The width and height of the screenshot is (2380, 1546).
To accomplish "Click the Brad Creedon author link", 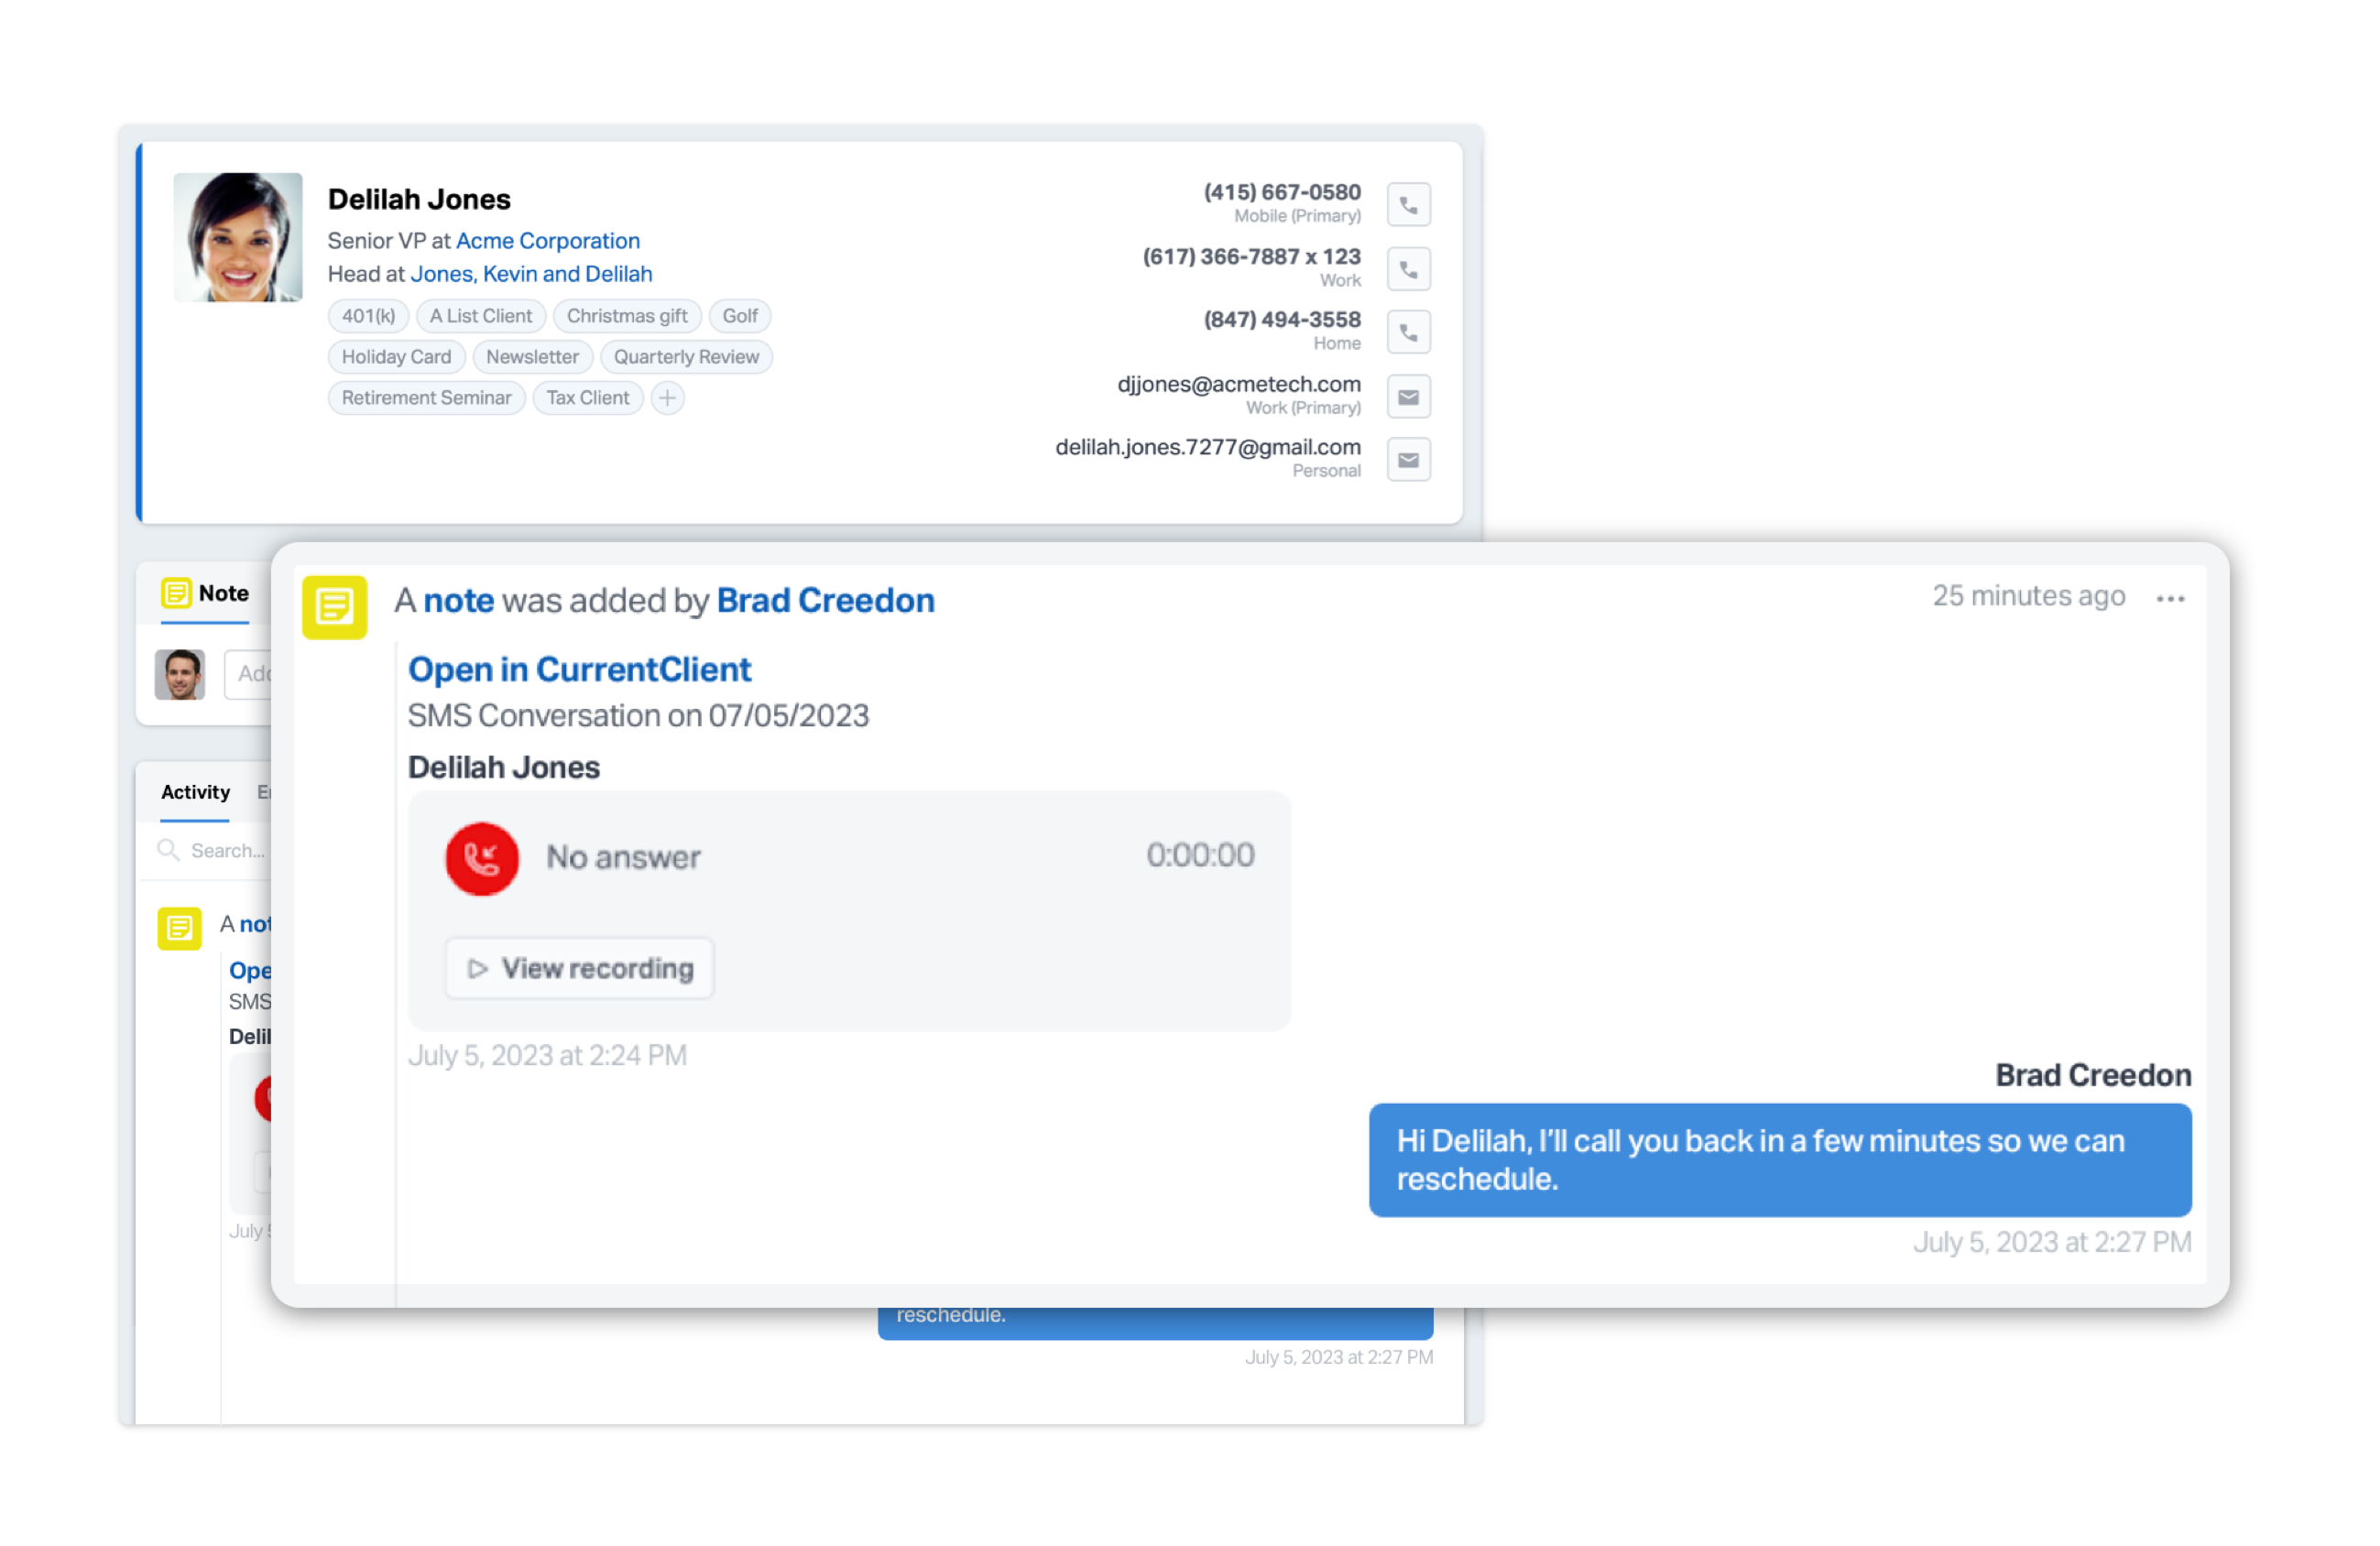I will pyautogui.click(x=825, y=600).
